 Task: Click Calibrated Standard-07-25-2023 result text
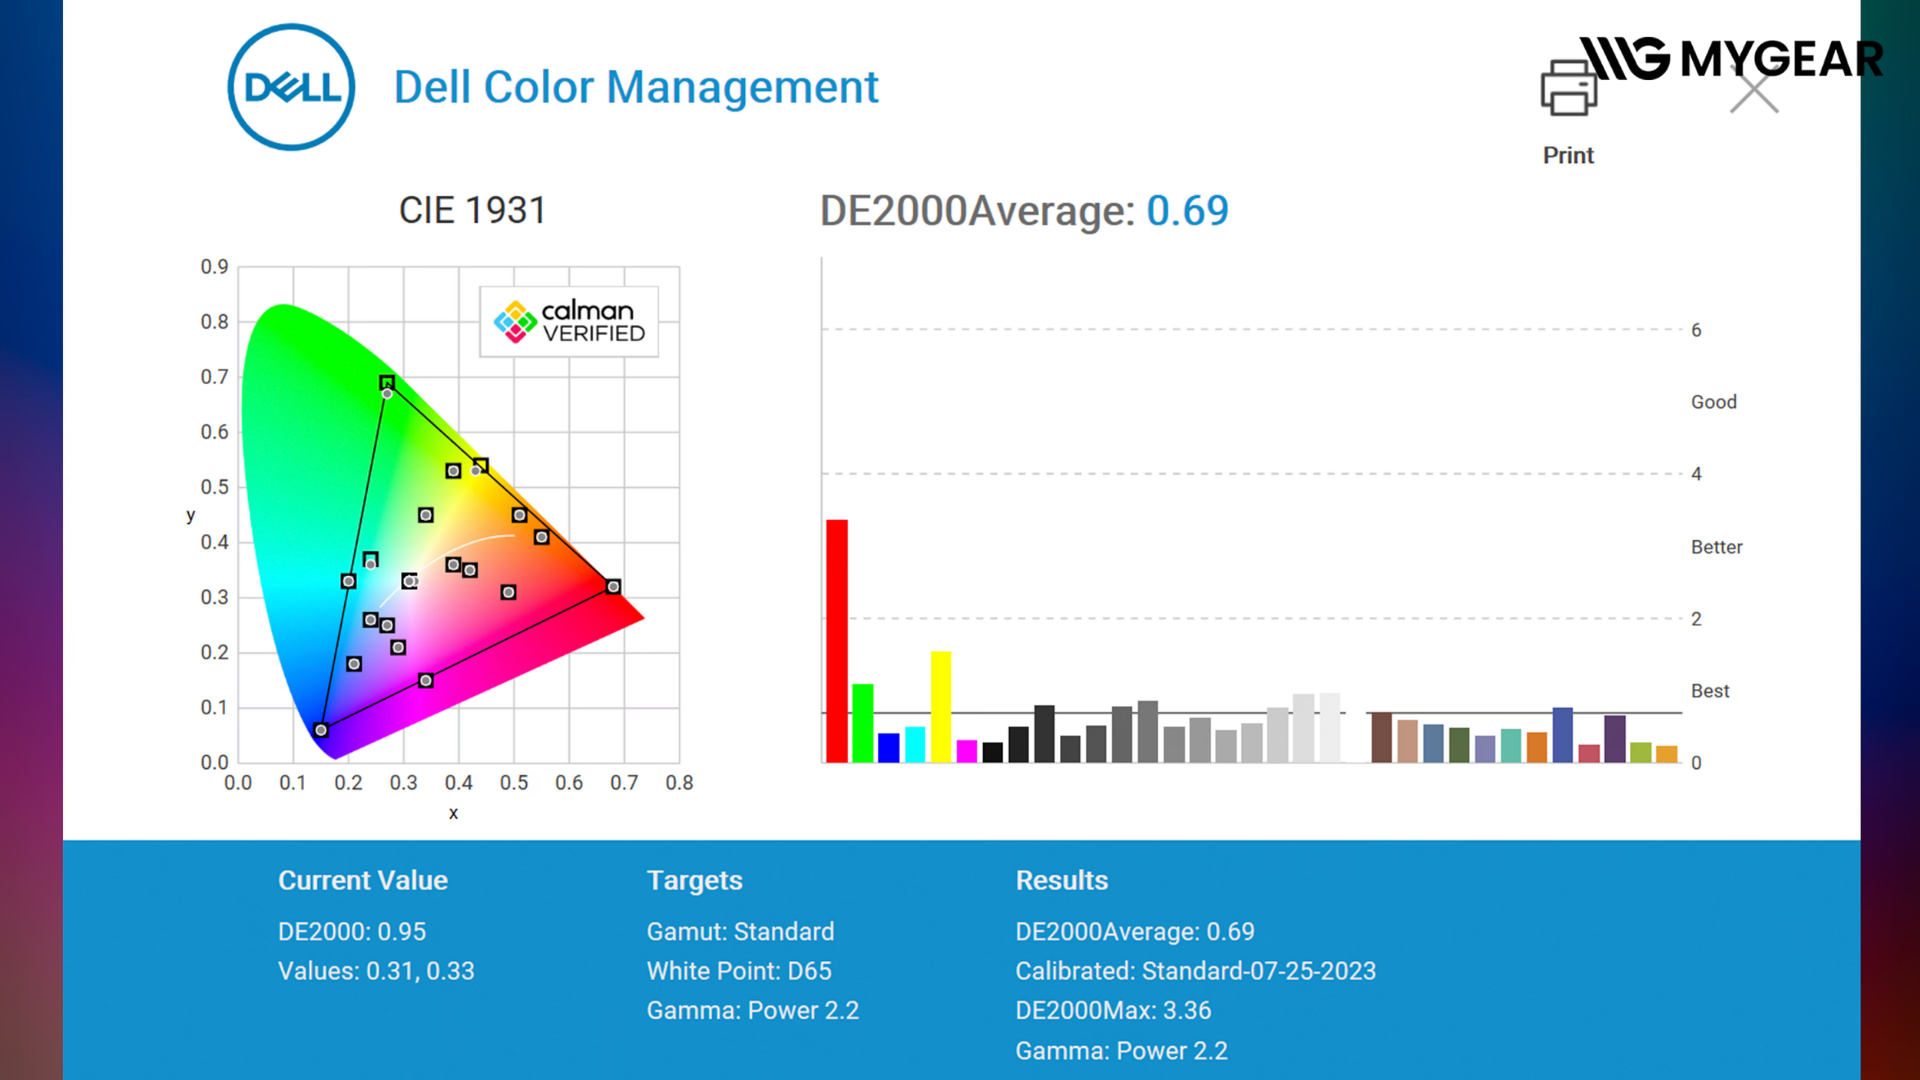[x=1195, y=971]
